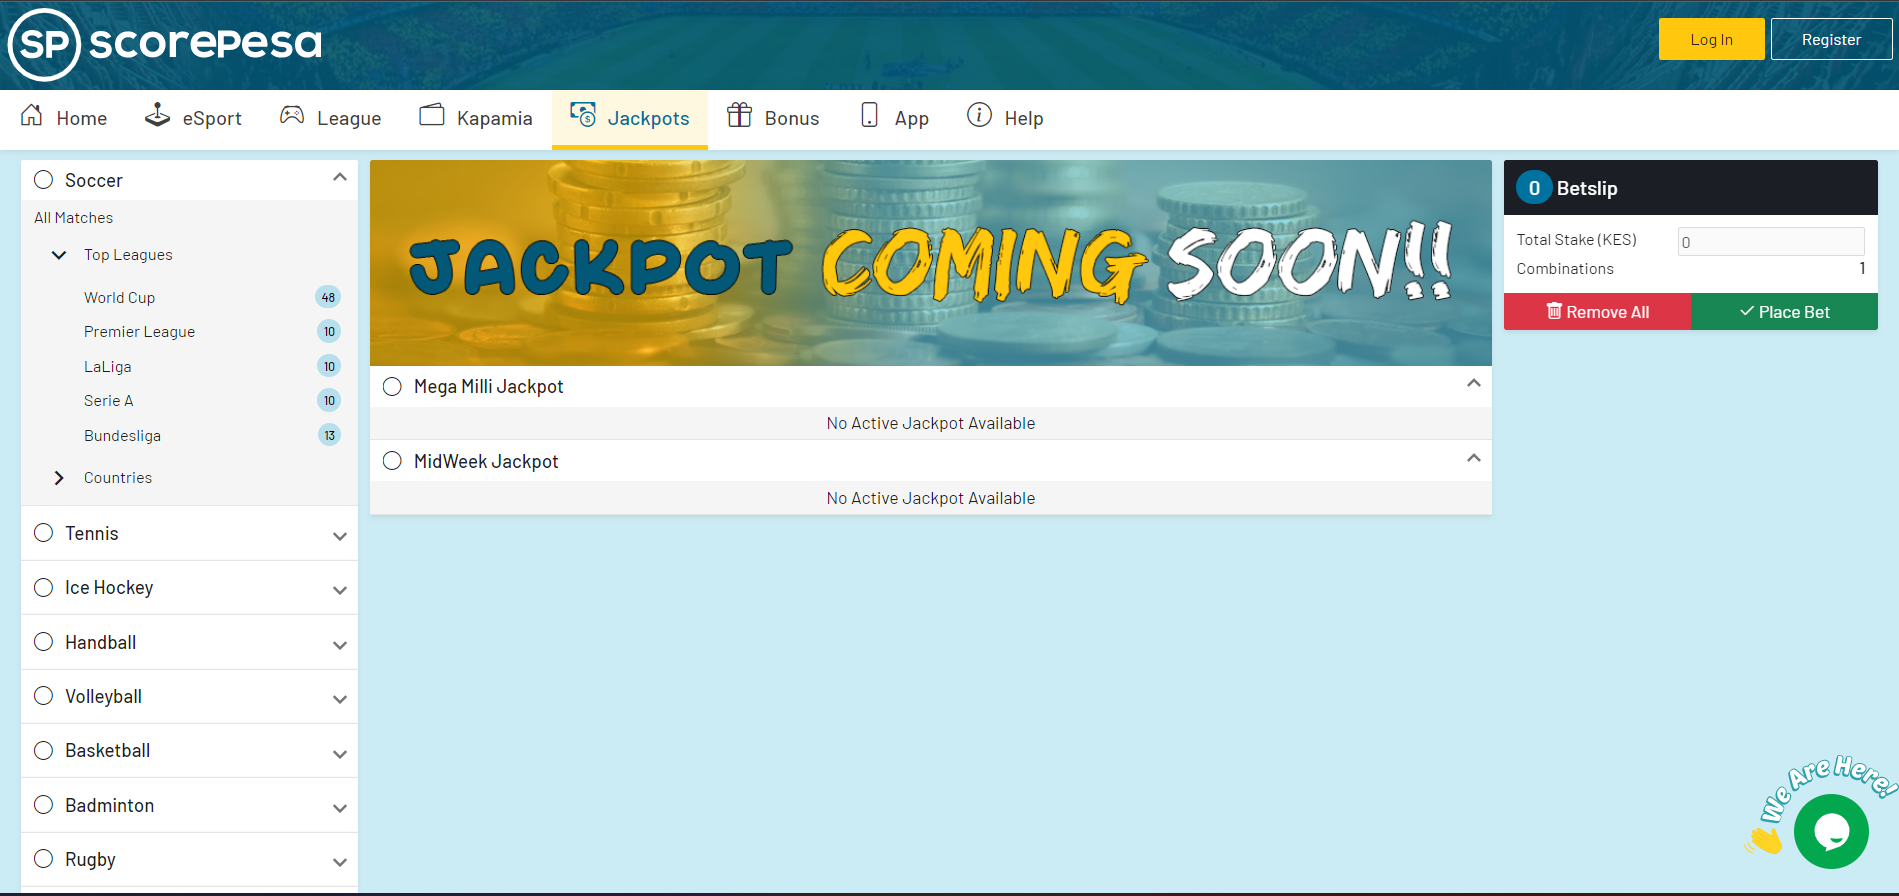This screenshot has width=1899, height=896.
Task: Select the Tennis radio button
Action: pos(44,533)
